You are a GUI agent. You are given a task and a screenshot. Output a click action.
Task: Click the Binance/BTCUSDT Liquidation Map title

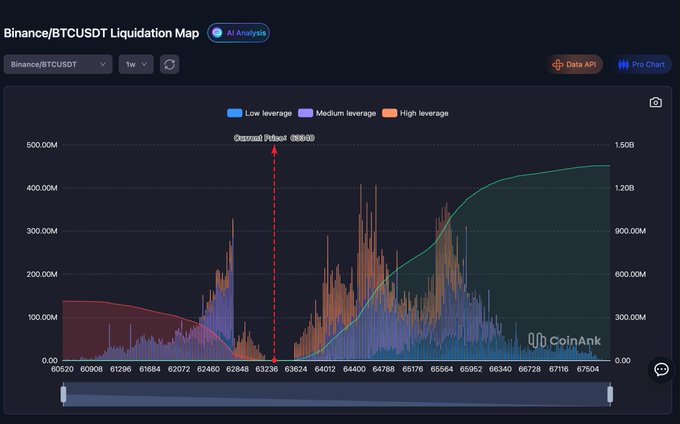[101, 33]
